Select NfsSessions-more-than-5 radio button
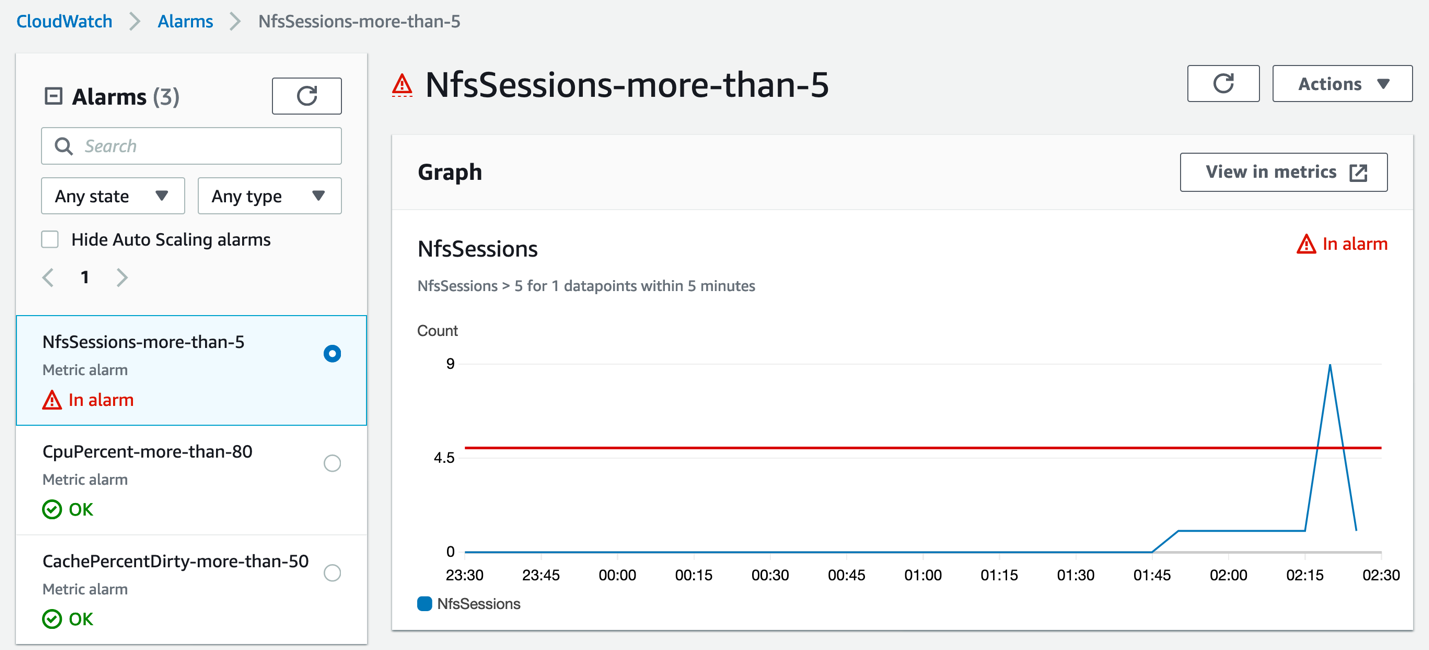The height and width of the screenshot is (650, 1429). pos(332,353)
